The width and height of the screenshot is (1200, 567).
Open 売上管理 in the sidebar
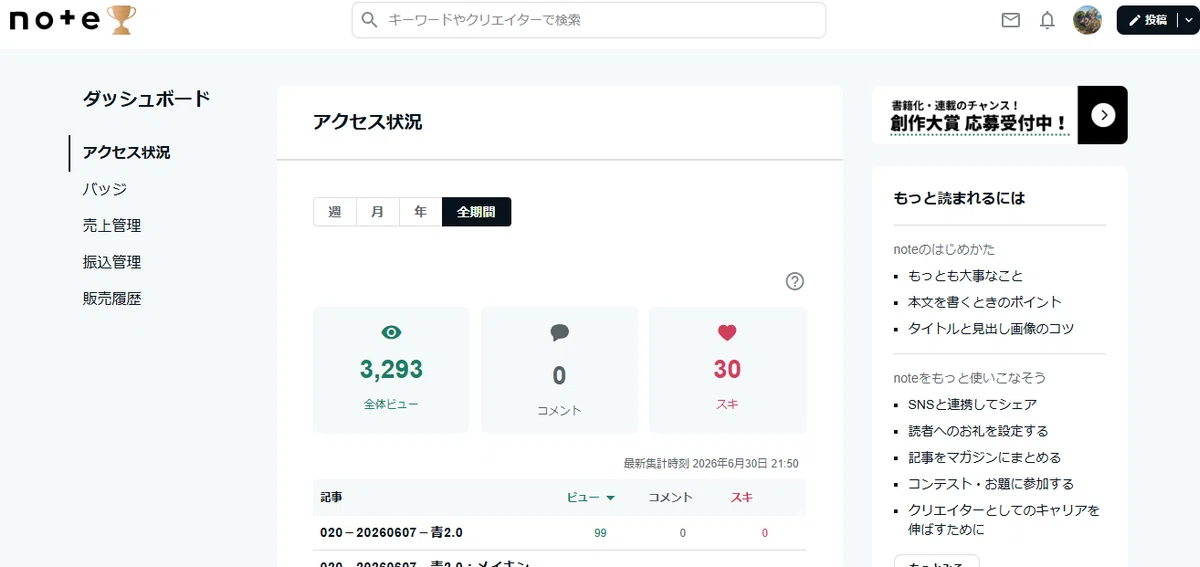[112, 226]
